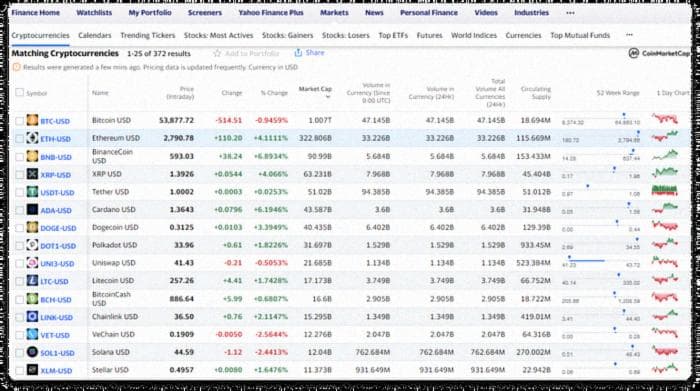Open the BNB-USD 1 day chart thumbnail
Image resolution: width=700 pixels, height=391 pixels.
665,155
